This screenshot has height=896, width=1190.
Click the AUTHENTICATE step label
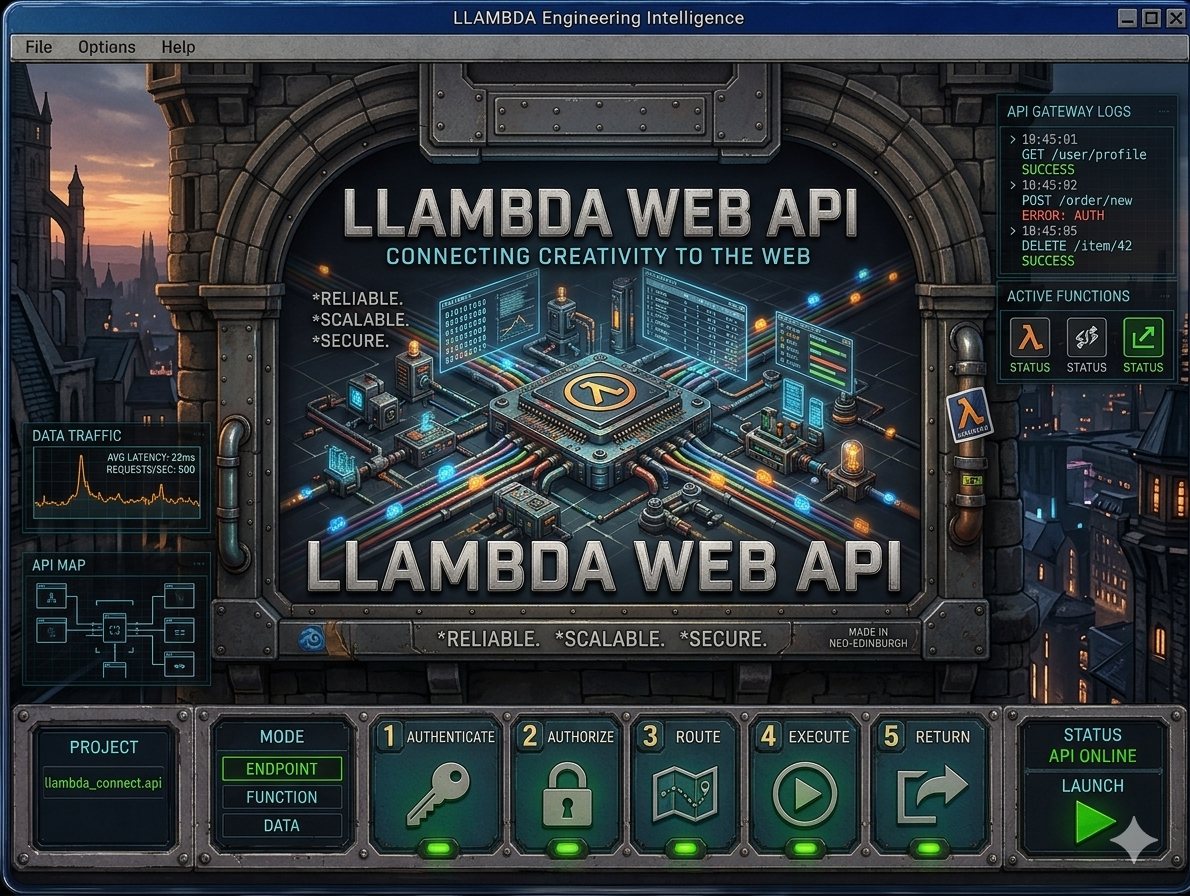click(451, 737)
